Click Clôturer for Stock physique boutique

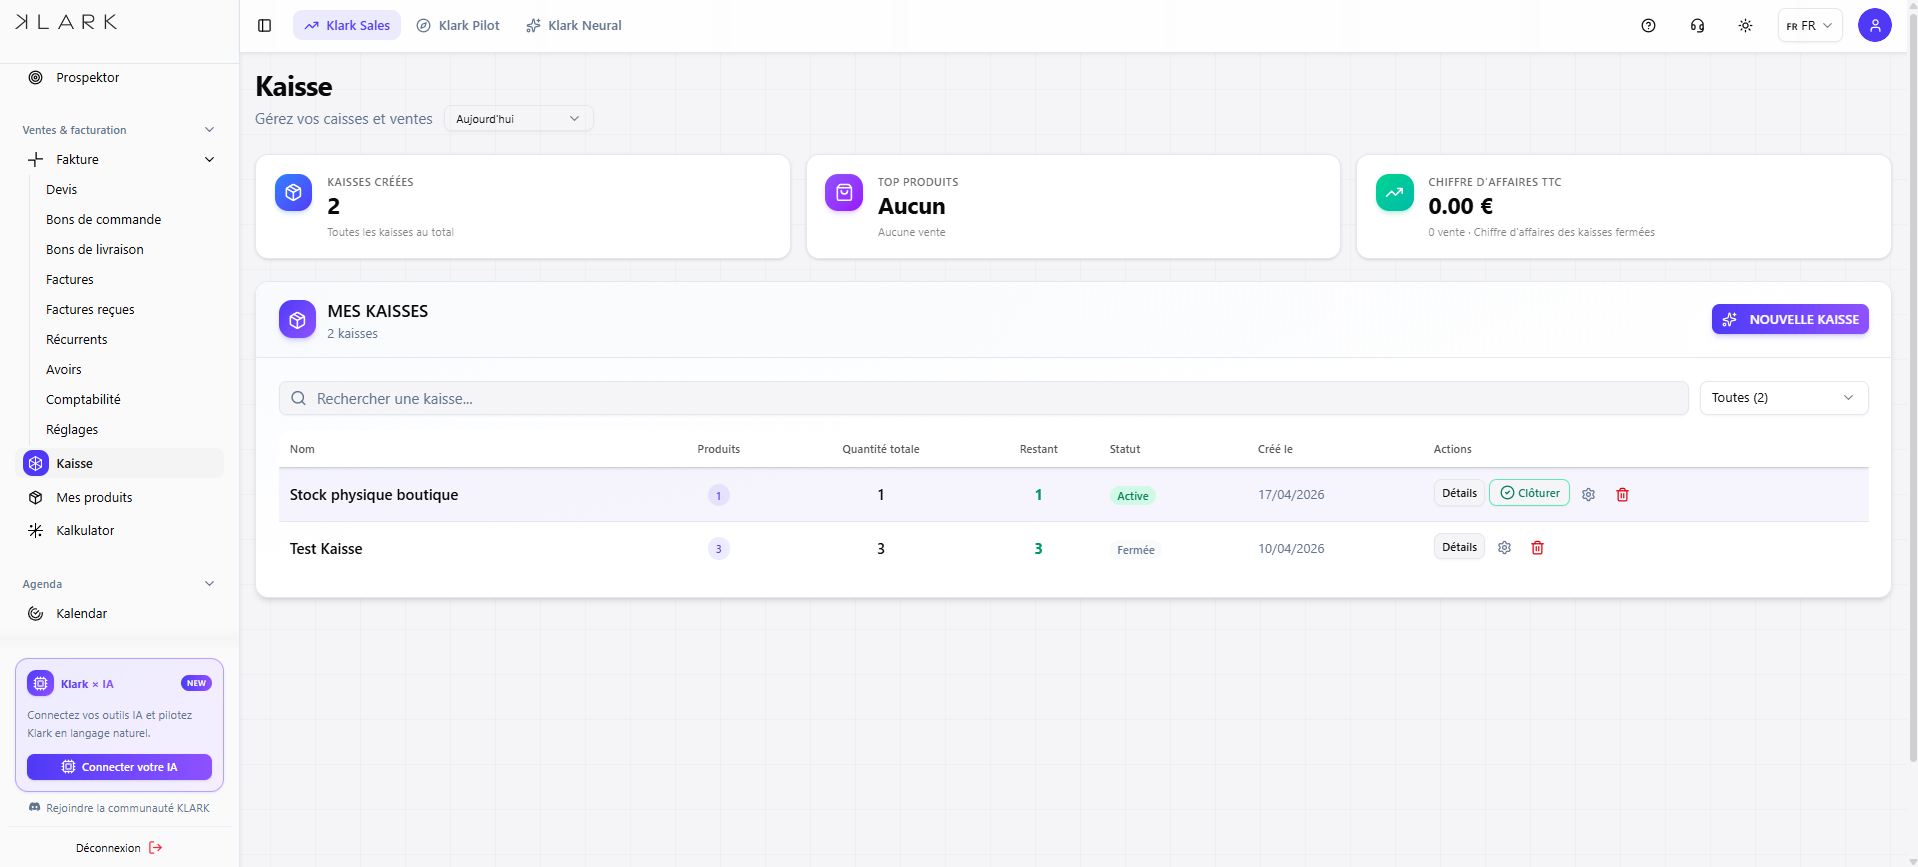point(1529,493)
